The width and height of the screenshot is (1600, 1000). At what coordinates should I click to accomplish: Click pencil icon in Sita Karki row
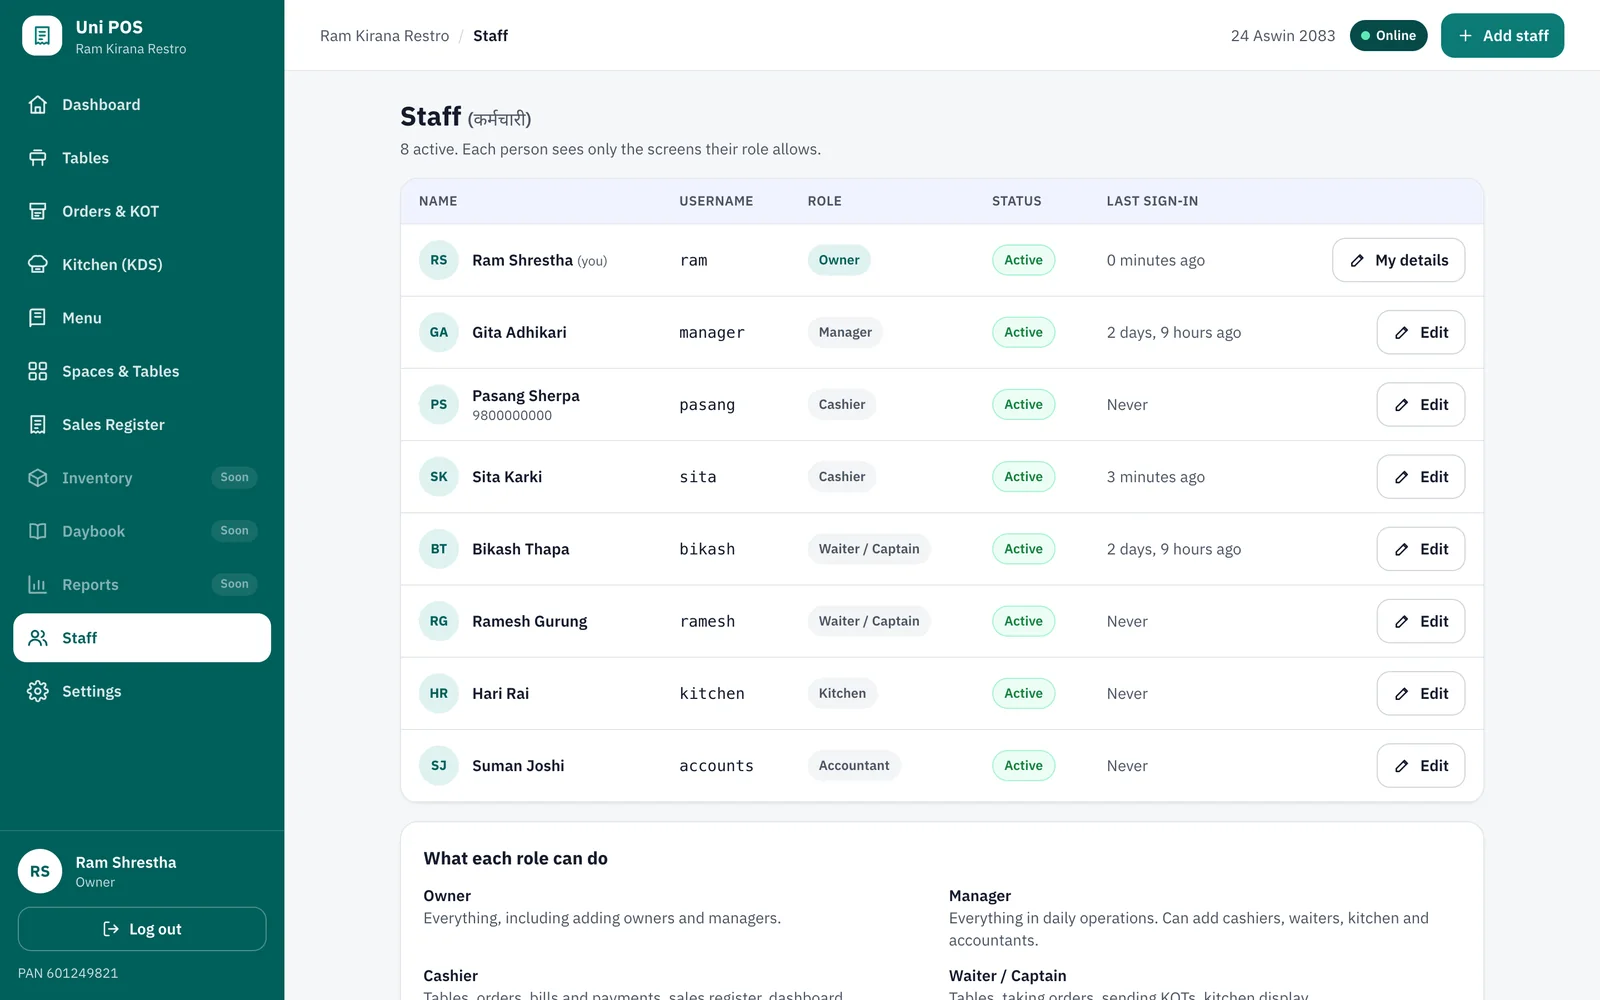(x=1402, y=477)
